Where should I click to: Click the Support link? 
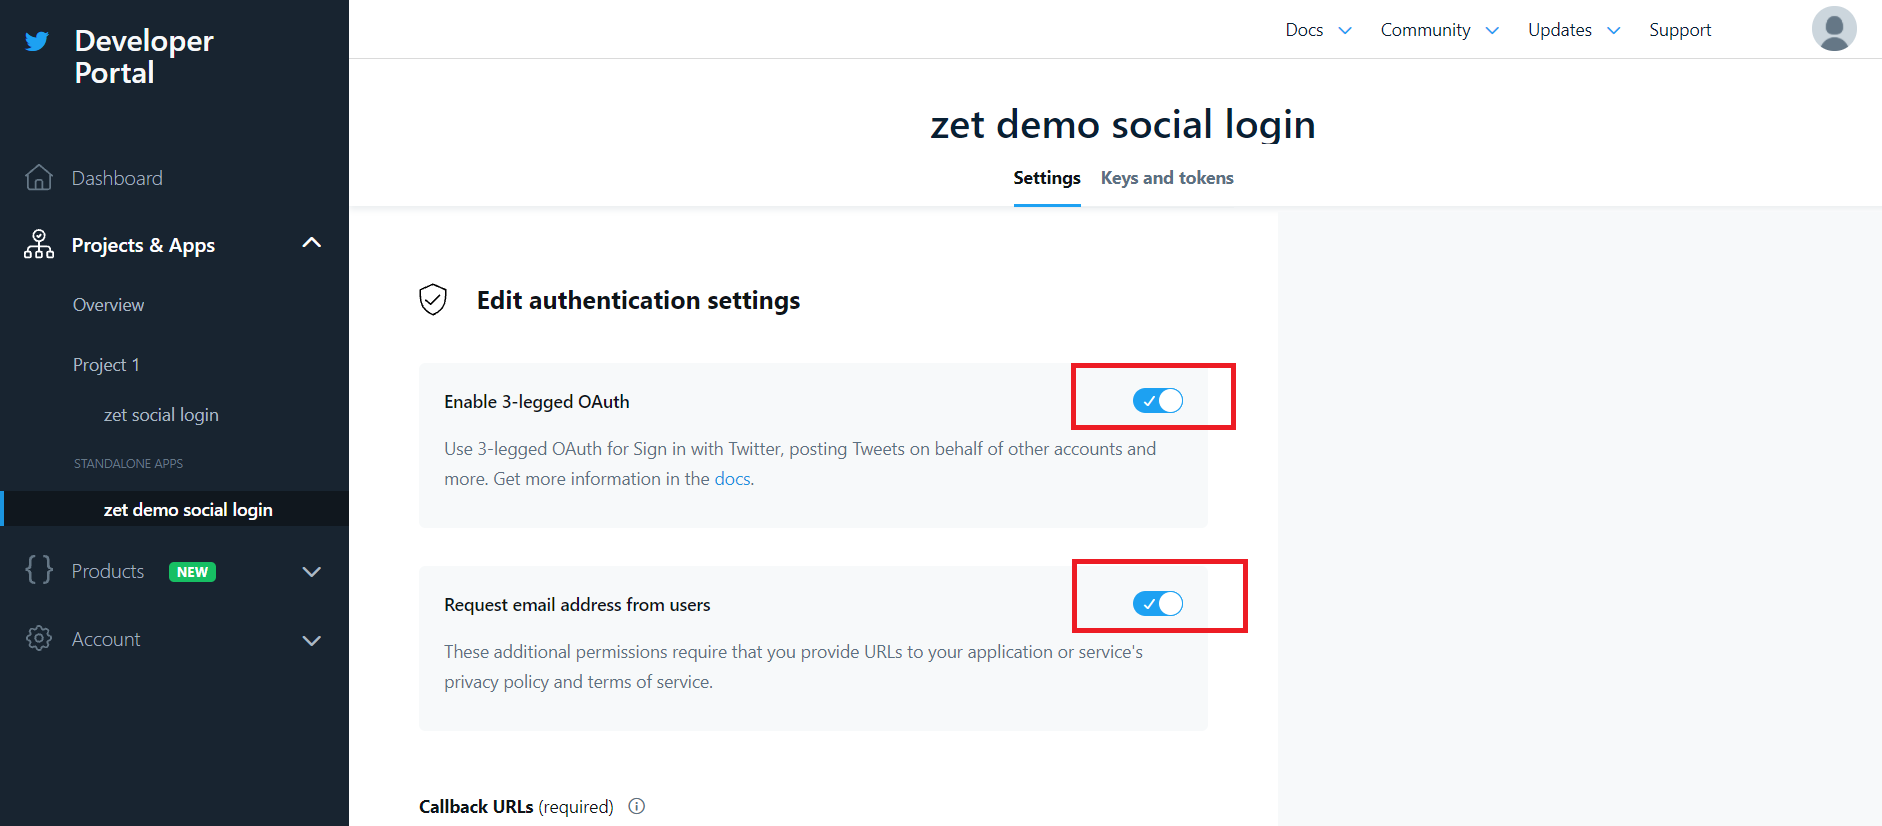tap(1680, 30)
